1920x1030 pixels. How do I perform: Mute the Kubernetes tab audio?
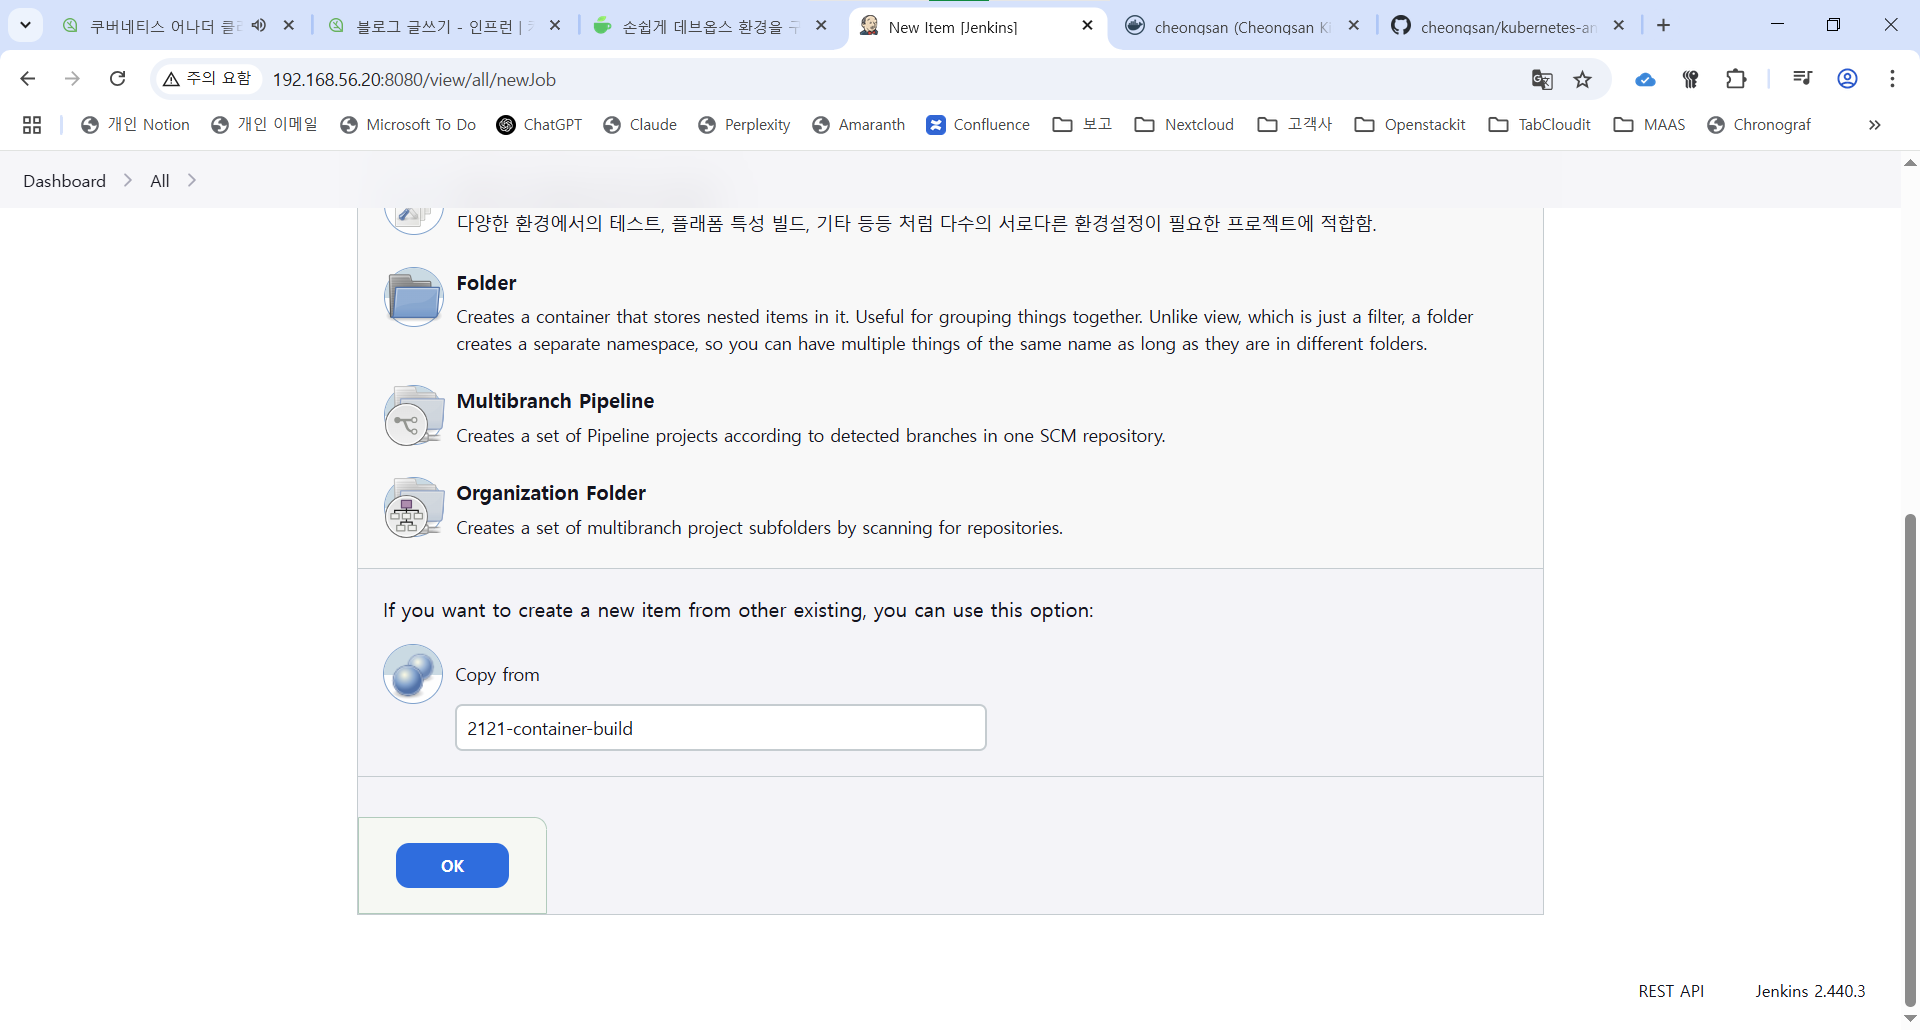(x=259, y=26)
